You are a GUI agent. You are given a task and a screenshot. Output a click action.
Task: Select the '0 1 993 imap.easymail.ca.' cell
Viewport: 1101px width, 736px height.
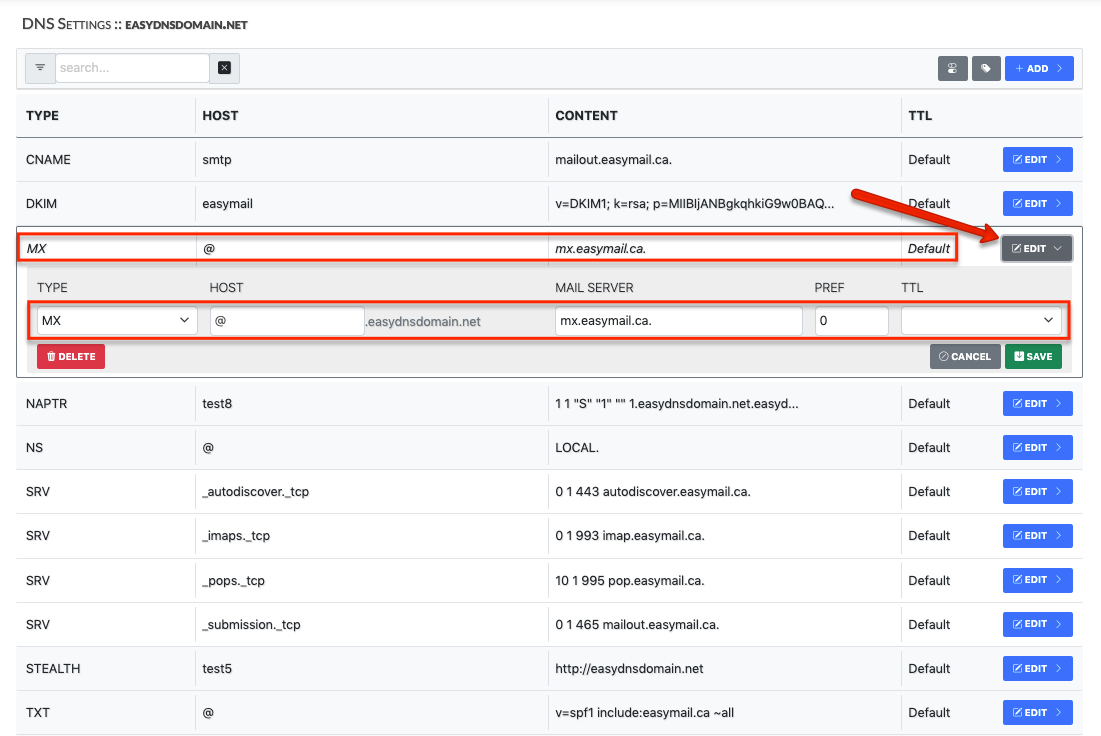point(630,536)
